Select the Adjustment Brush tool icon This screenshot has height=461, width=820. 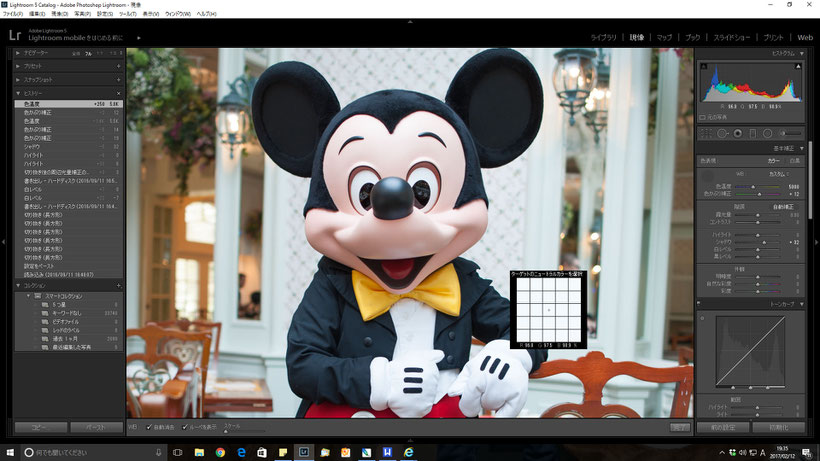point(791,133)
